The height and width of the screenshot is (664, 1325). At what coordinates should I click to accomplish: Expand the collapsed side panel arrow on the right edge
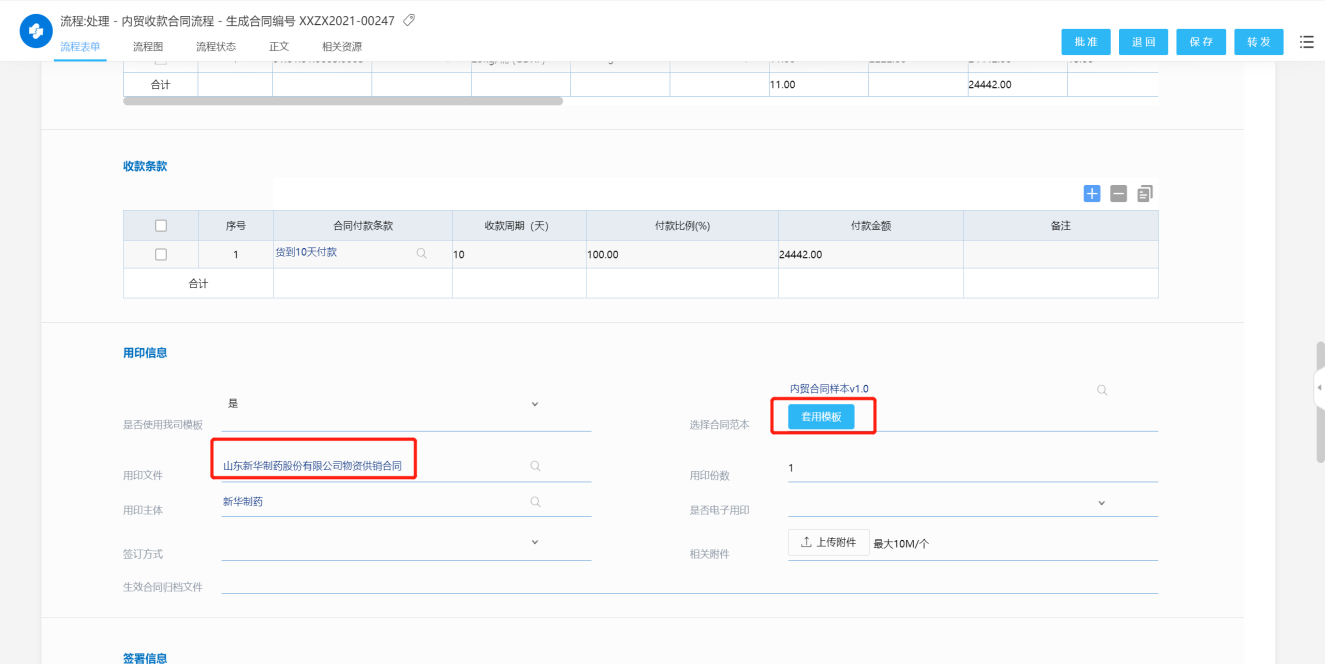coord(1319,388)
